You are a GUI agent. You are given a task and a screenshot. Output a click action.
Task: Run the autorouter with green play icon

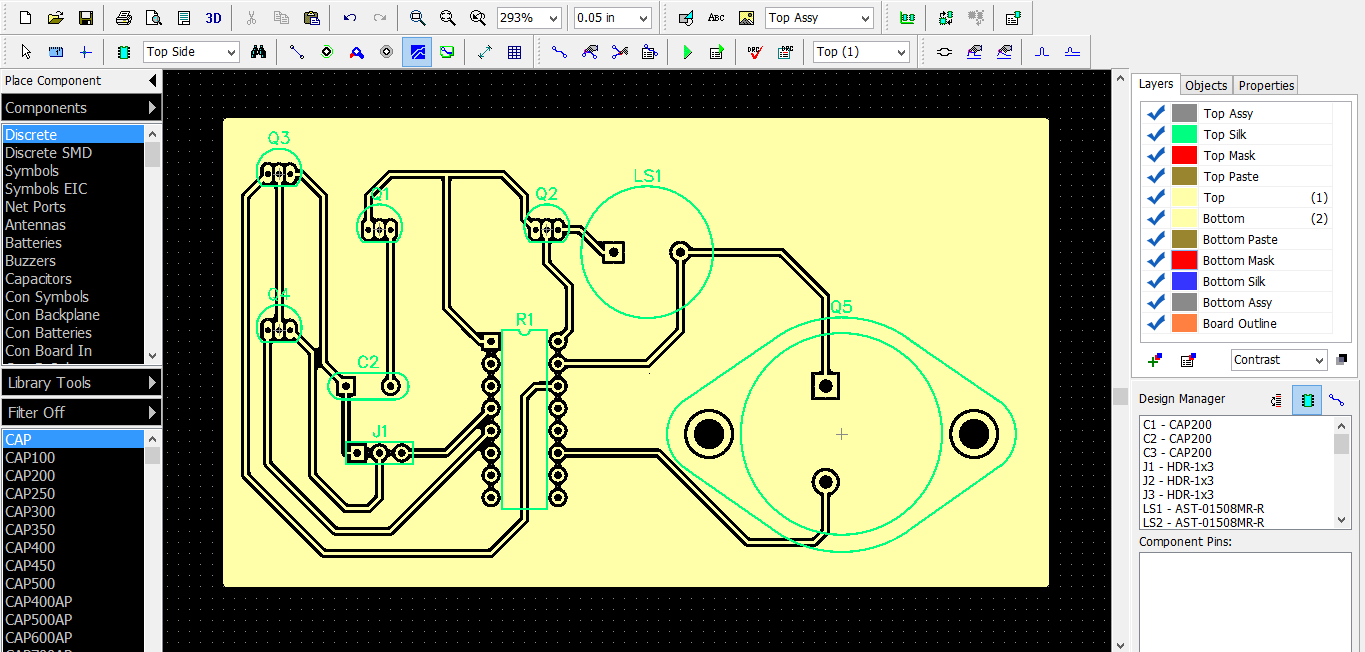687,51
